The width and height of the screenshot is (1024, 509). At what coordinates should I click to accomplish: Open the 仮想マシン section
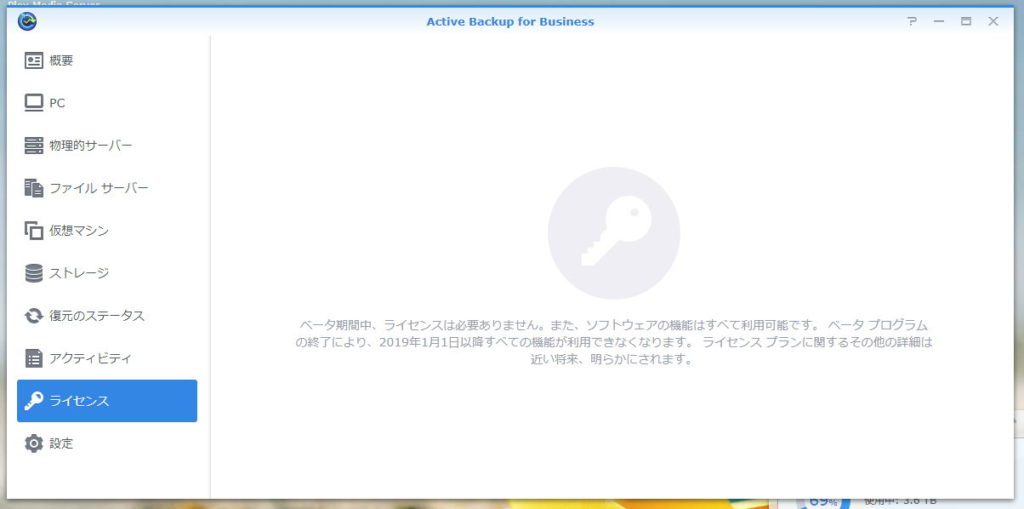point(107,231)
